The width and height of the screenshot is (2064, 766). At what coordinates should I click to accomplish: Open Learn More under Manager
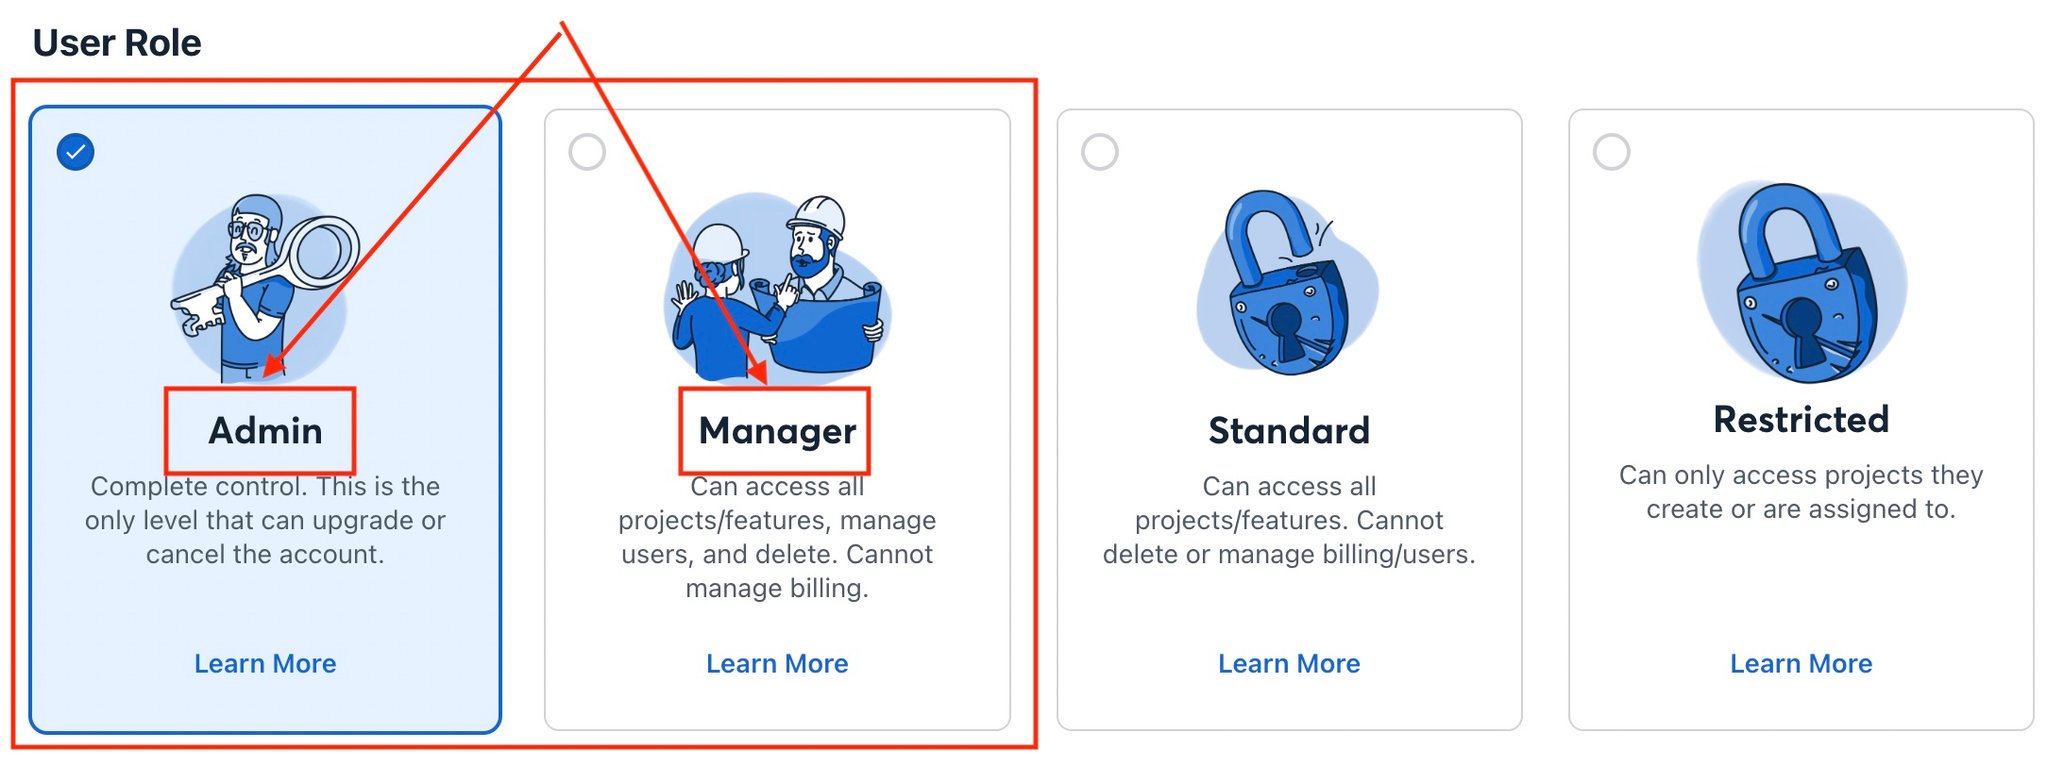point(777,663)
